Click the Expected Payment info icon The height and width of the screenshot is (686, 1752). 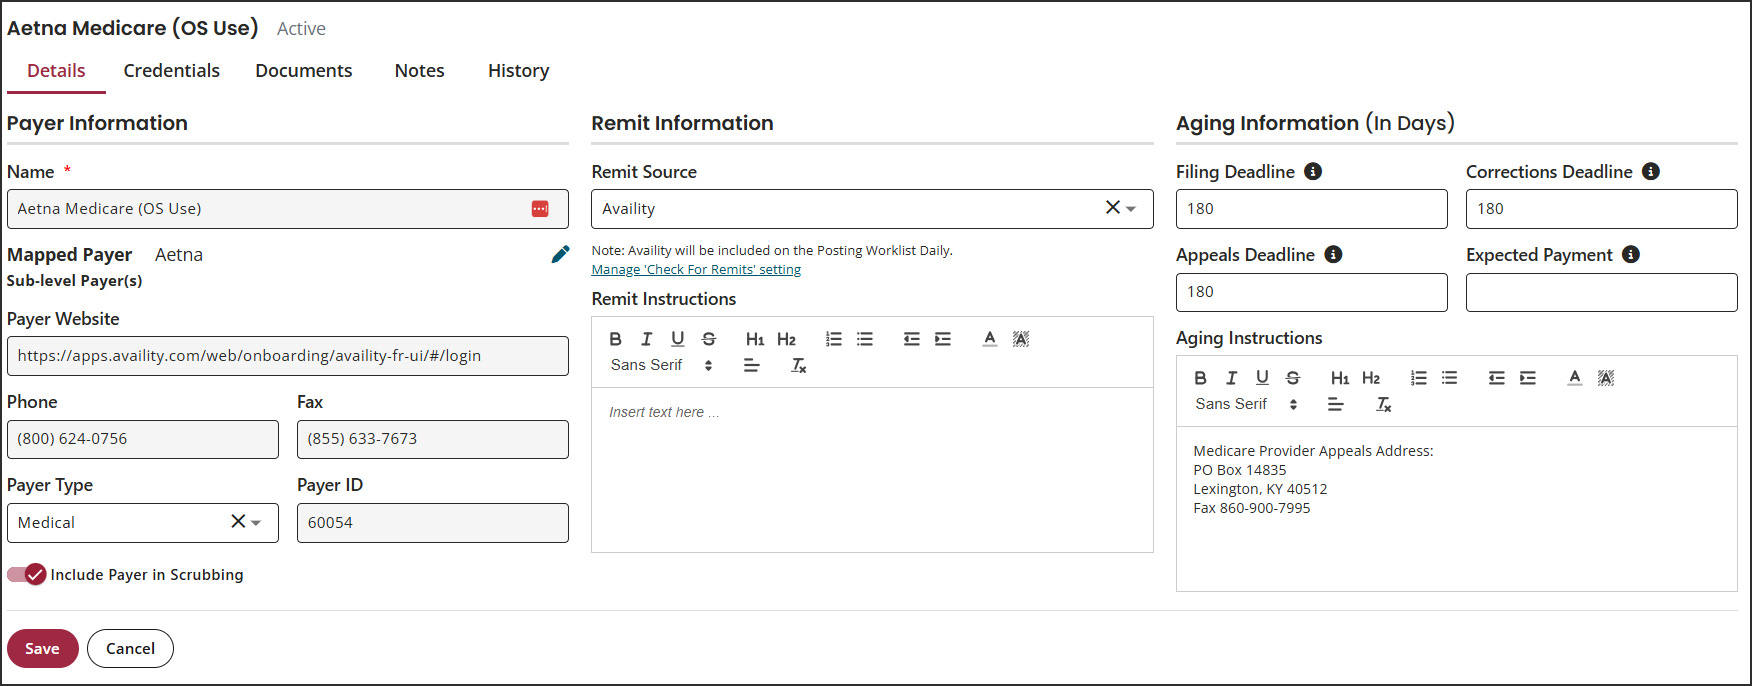[x=1631, y=255]
